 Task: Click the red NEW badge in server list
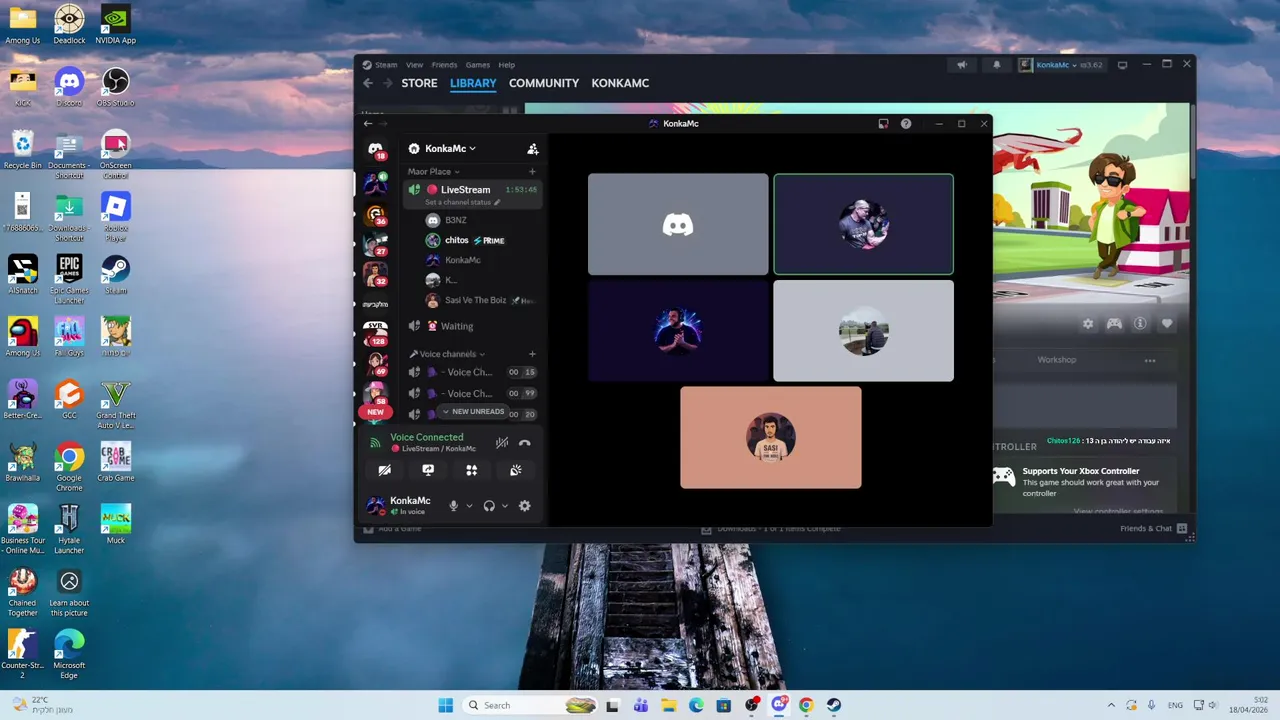(x=375, y=412)
